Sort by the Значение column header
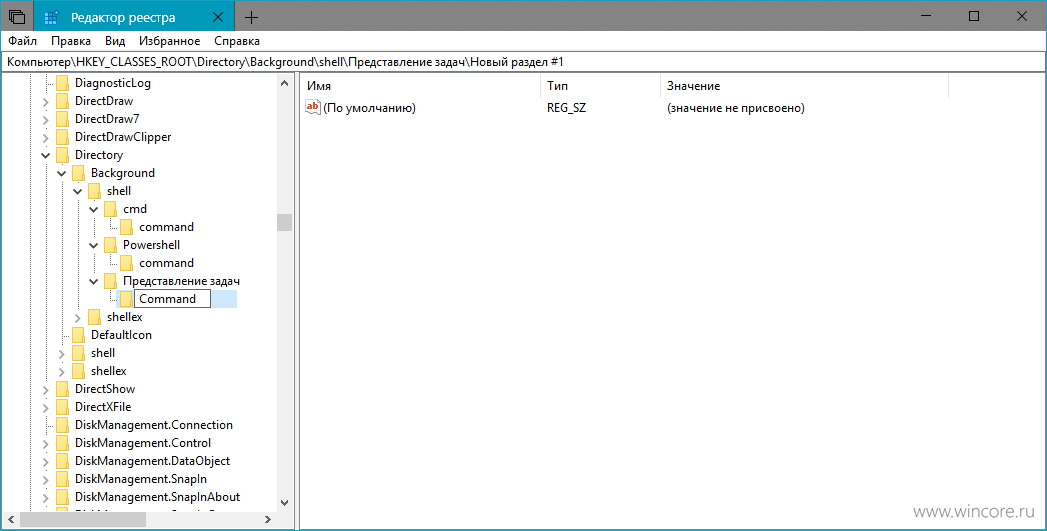Screen dimensions: 1047x531 coord(804,86)
